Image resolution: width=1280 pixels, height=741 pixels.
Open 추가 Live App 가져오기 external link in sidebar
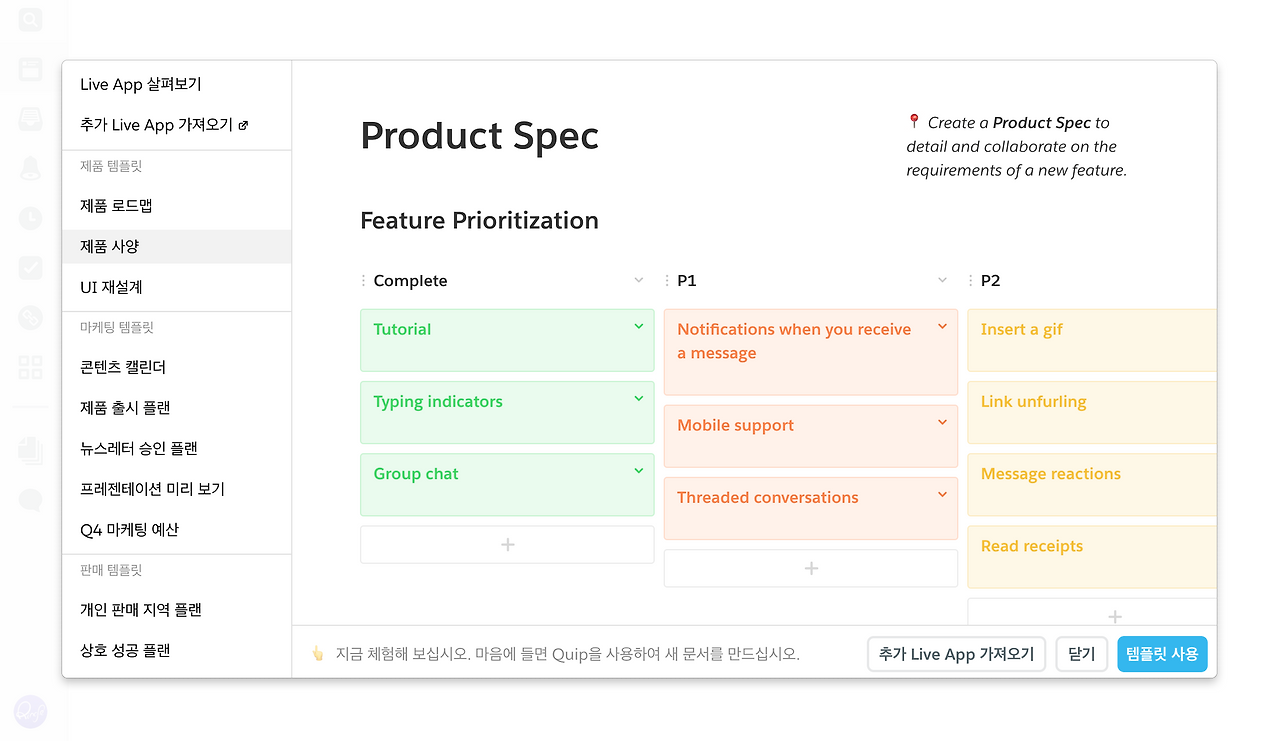click(164, 125)
